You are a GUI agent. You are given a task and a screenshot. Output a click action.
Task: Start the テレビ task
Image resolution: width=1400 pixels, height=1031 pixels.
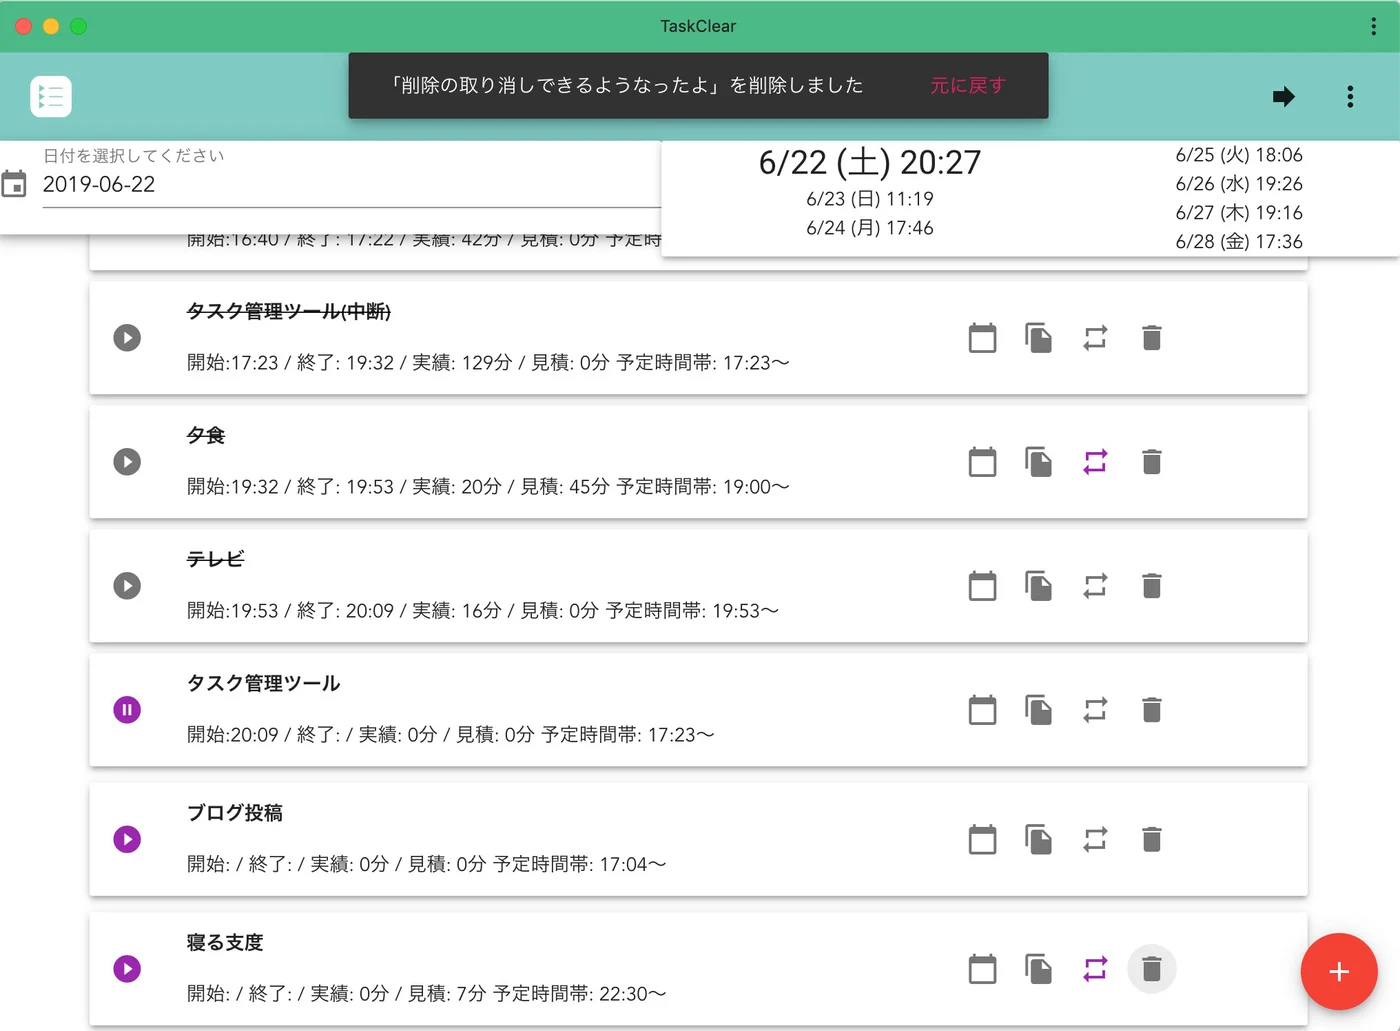coord(127,586)
